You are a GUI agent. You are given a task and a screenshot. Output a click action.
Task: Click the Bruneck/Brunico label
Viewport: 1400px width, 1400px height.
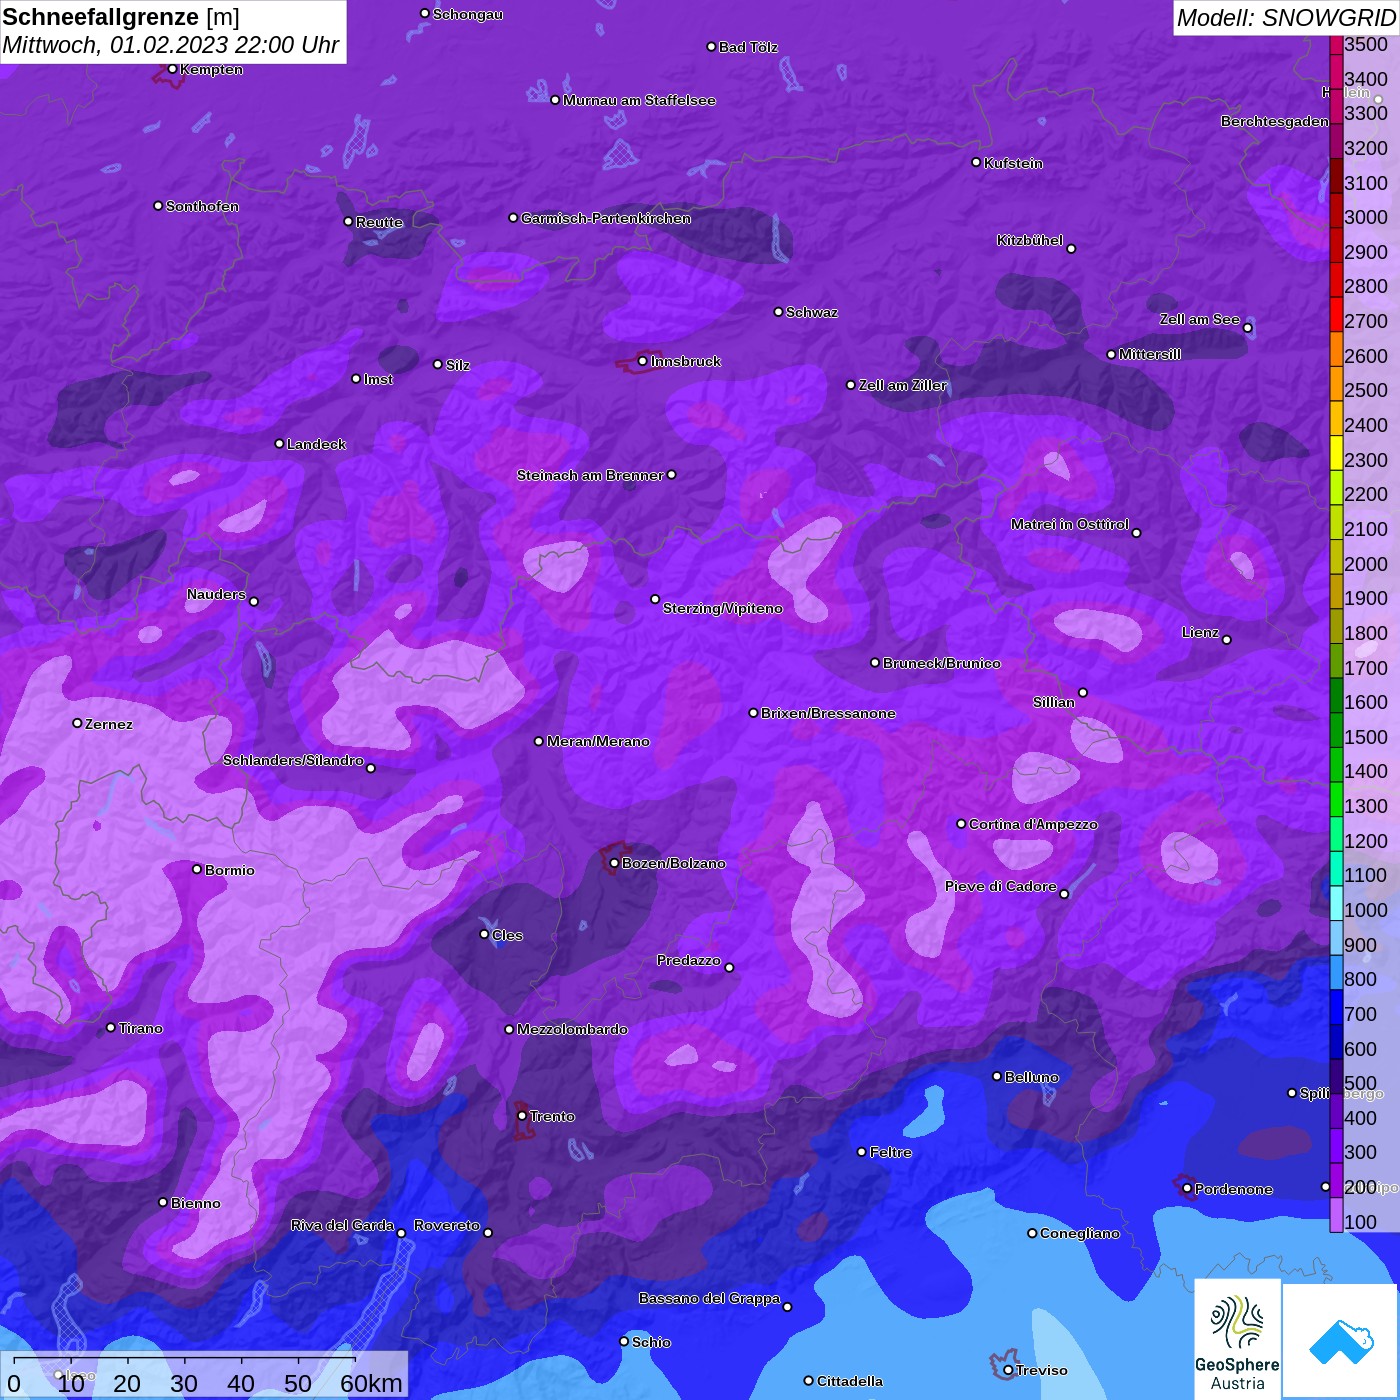(x=942, y=663)
